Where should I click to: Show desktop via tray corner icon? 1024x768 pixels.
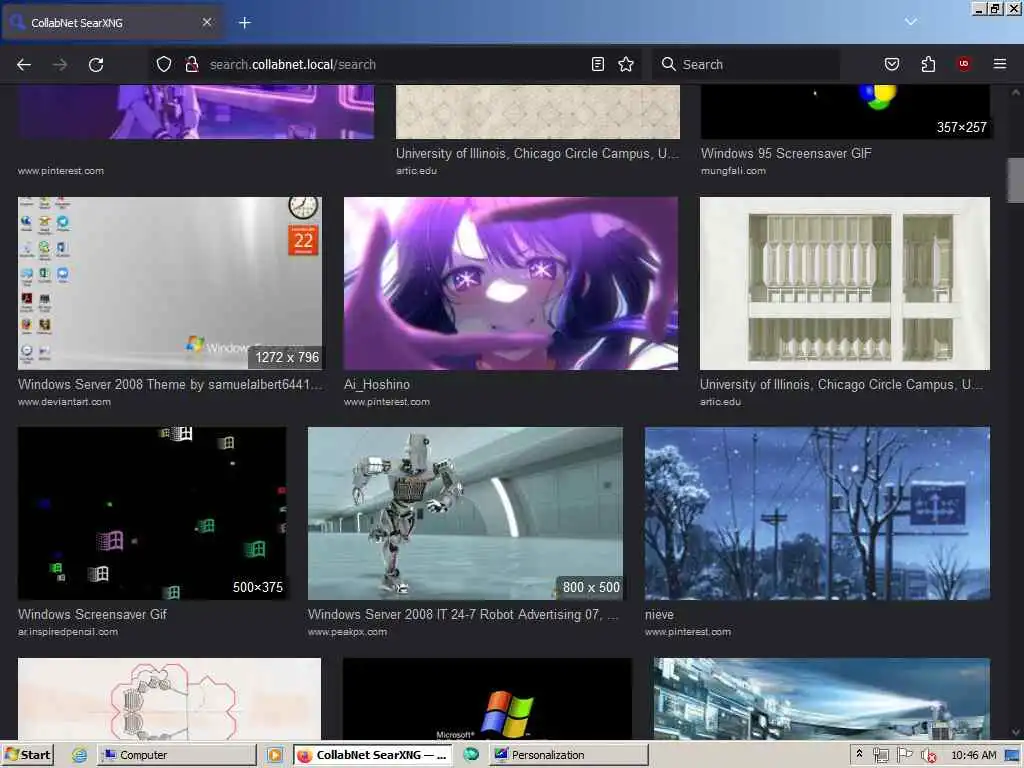click(x=1013, y=755)
